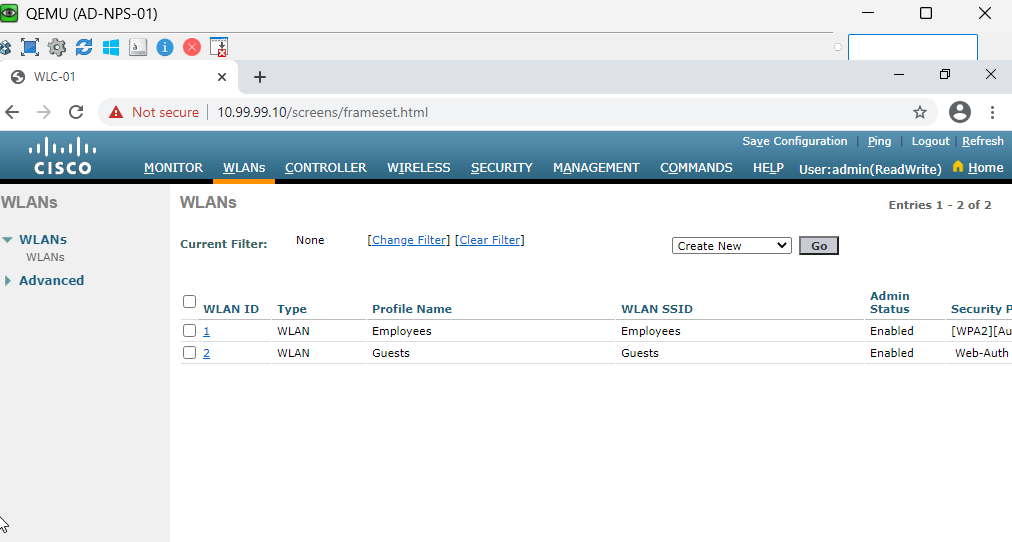Select WLANs sub-item in sidebar

click(45, 257)
